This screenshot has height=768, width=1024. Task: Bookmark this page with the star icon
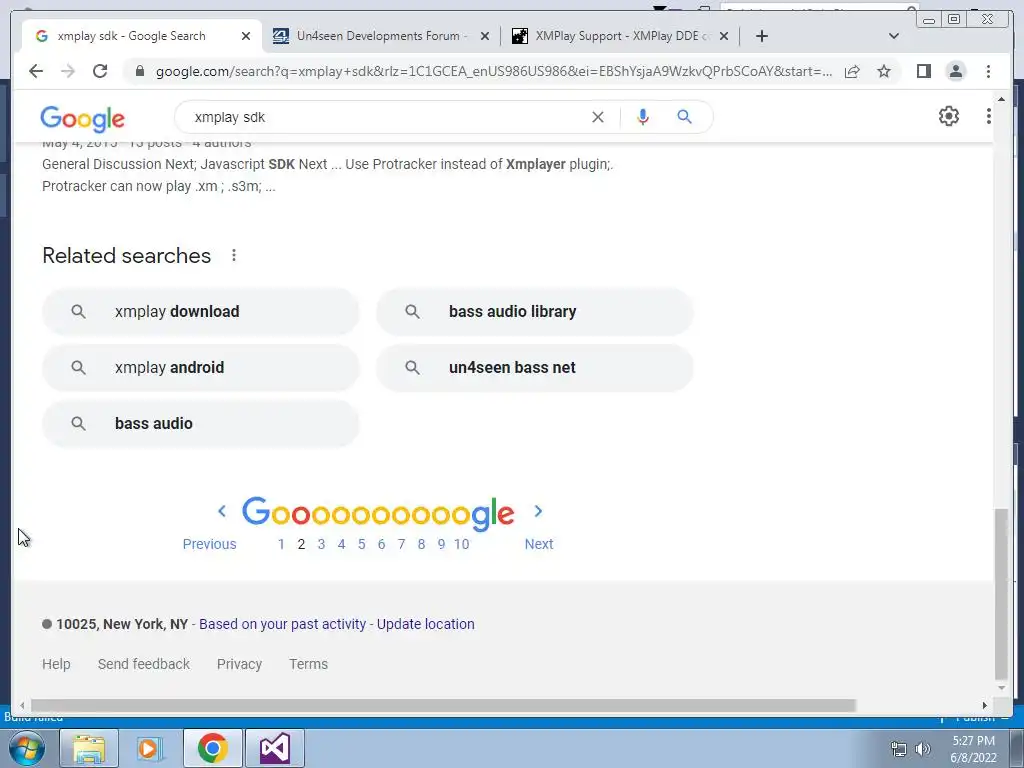coord(884,71)
